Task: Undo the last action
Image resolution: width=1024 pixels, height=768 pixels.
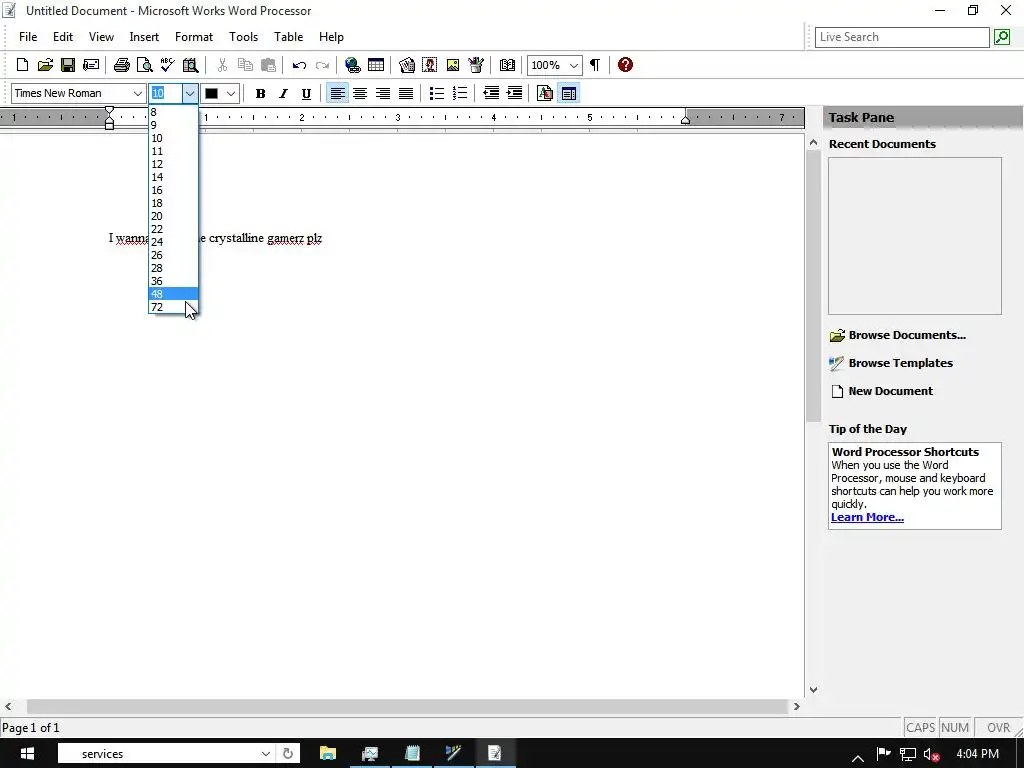Action: 299,65
